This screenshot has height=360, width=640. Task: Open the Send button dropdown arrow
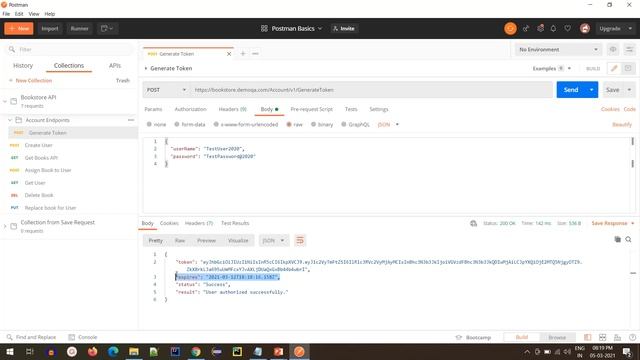[x=591, y=90]
